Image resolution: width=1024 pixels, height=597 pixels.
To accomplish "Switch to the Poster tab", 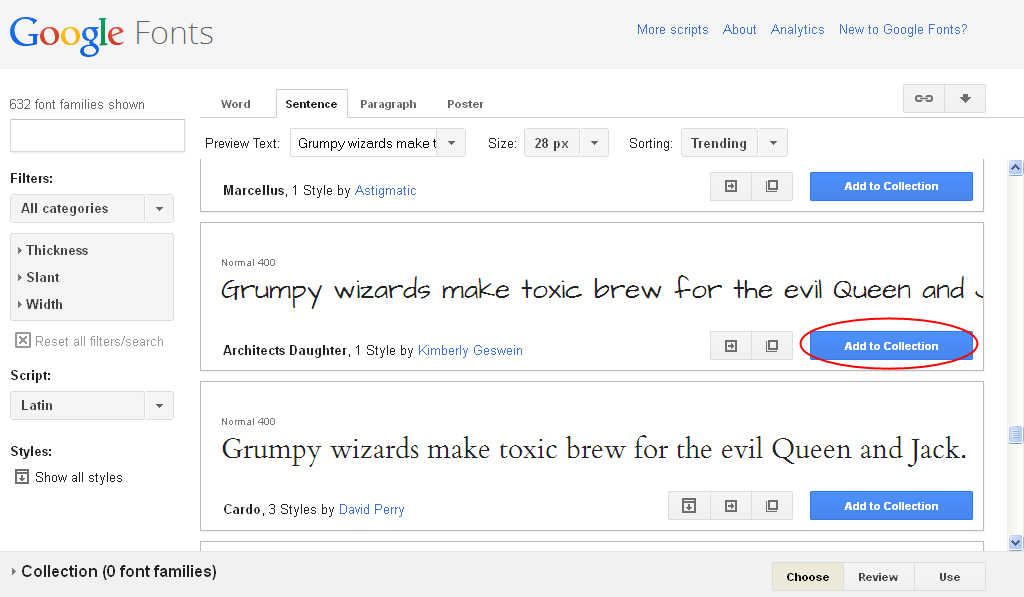I will [465, 104].
